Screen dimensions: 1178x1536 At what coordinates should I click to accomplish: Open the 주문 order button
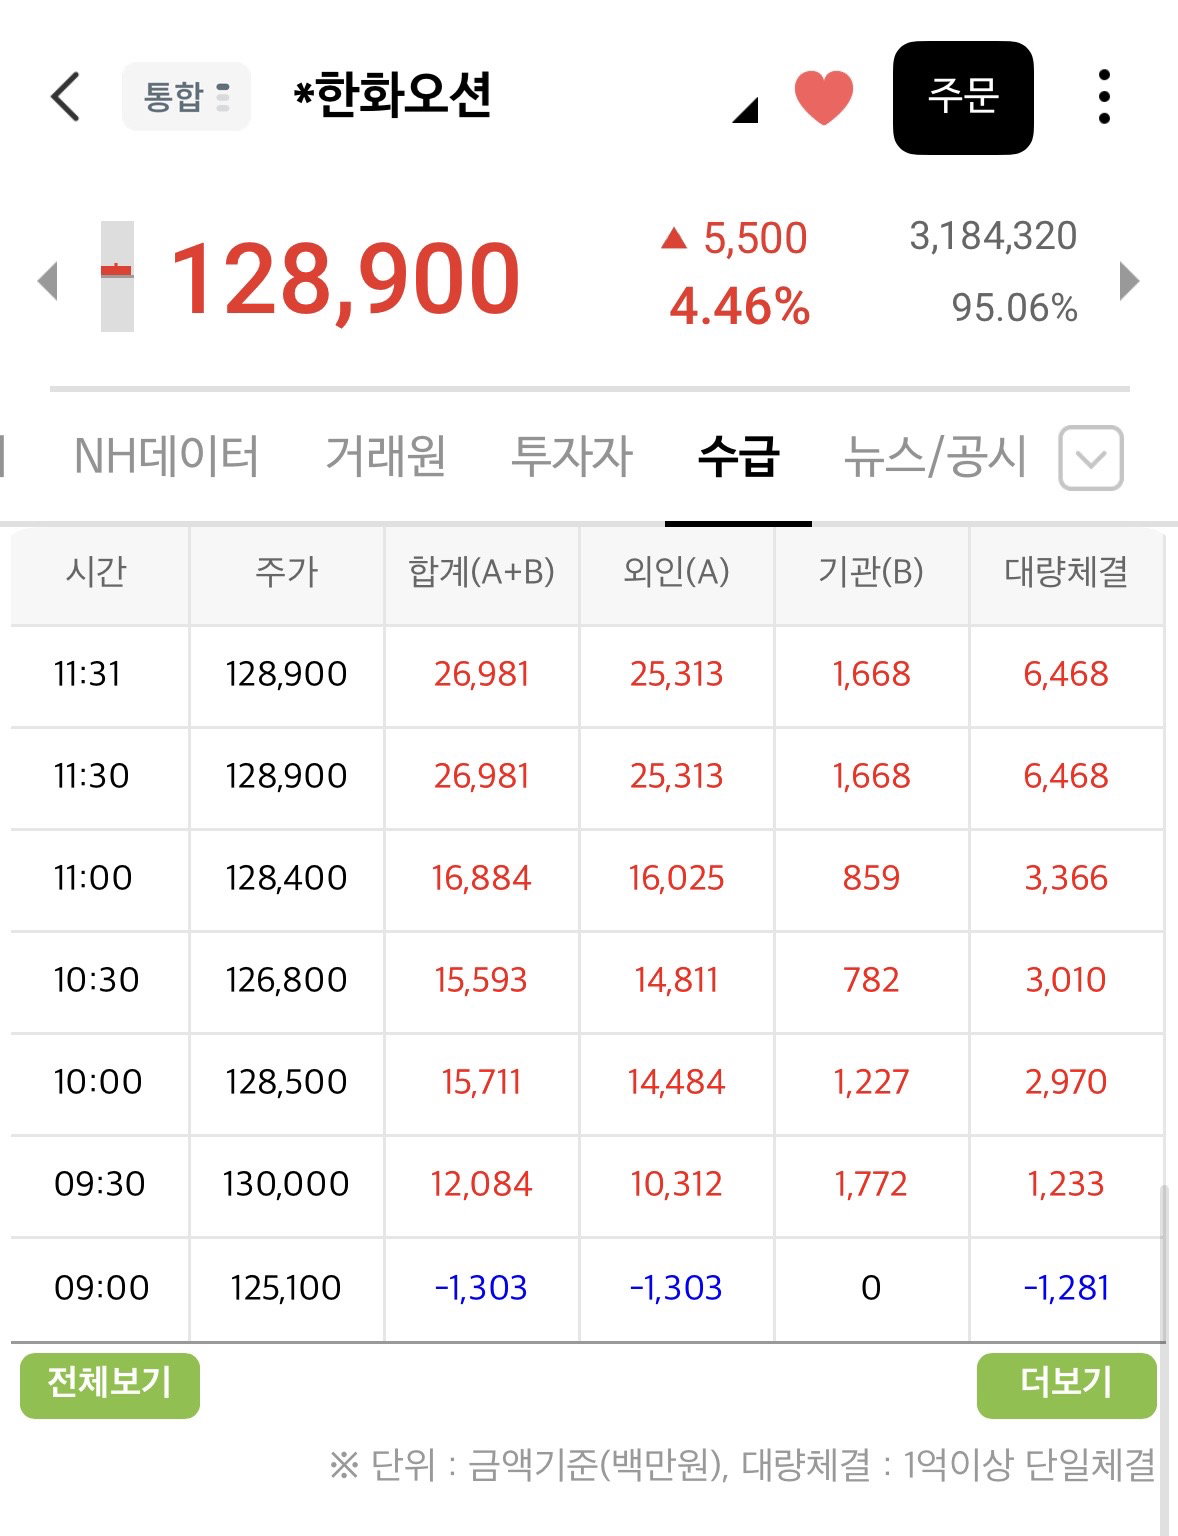click(x=963, y=98)
